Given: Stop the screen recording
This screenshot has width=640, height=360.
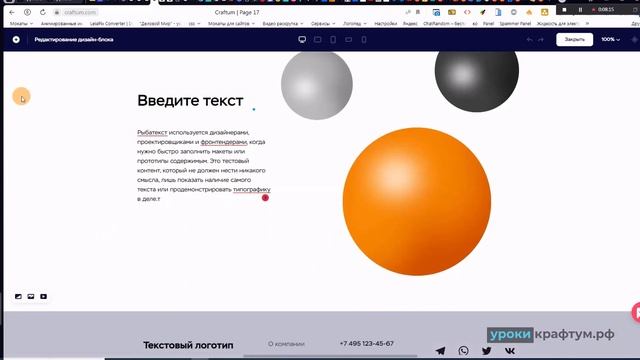Looking at the screenshot, I should 564,9.
